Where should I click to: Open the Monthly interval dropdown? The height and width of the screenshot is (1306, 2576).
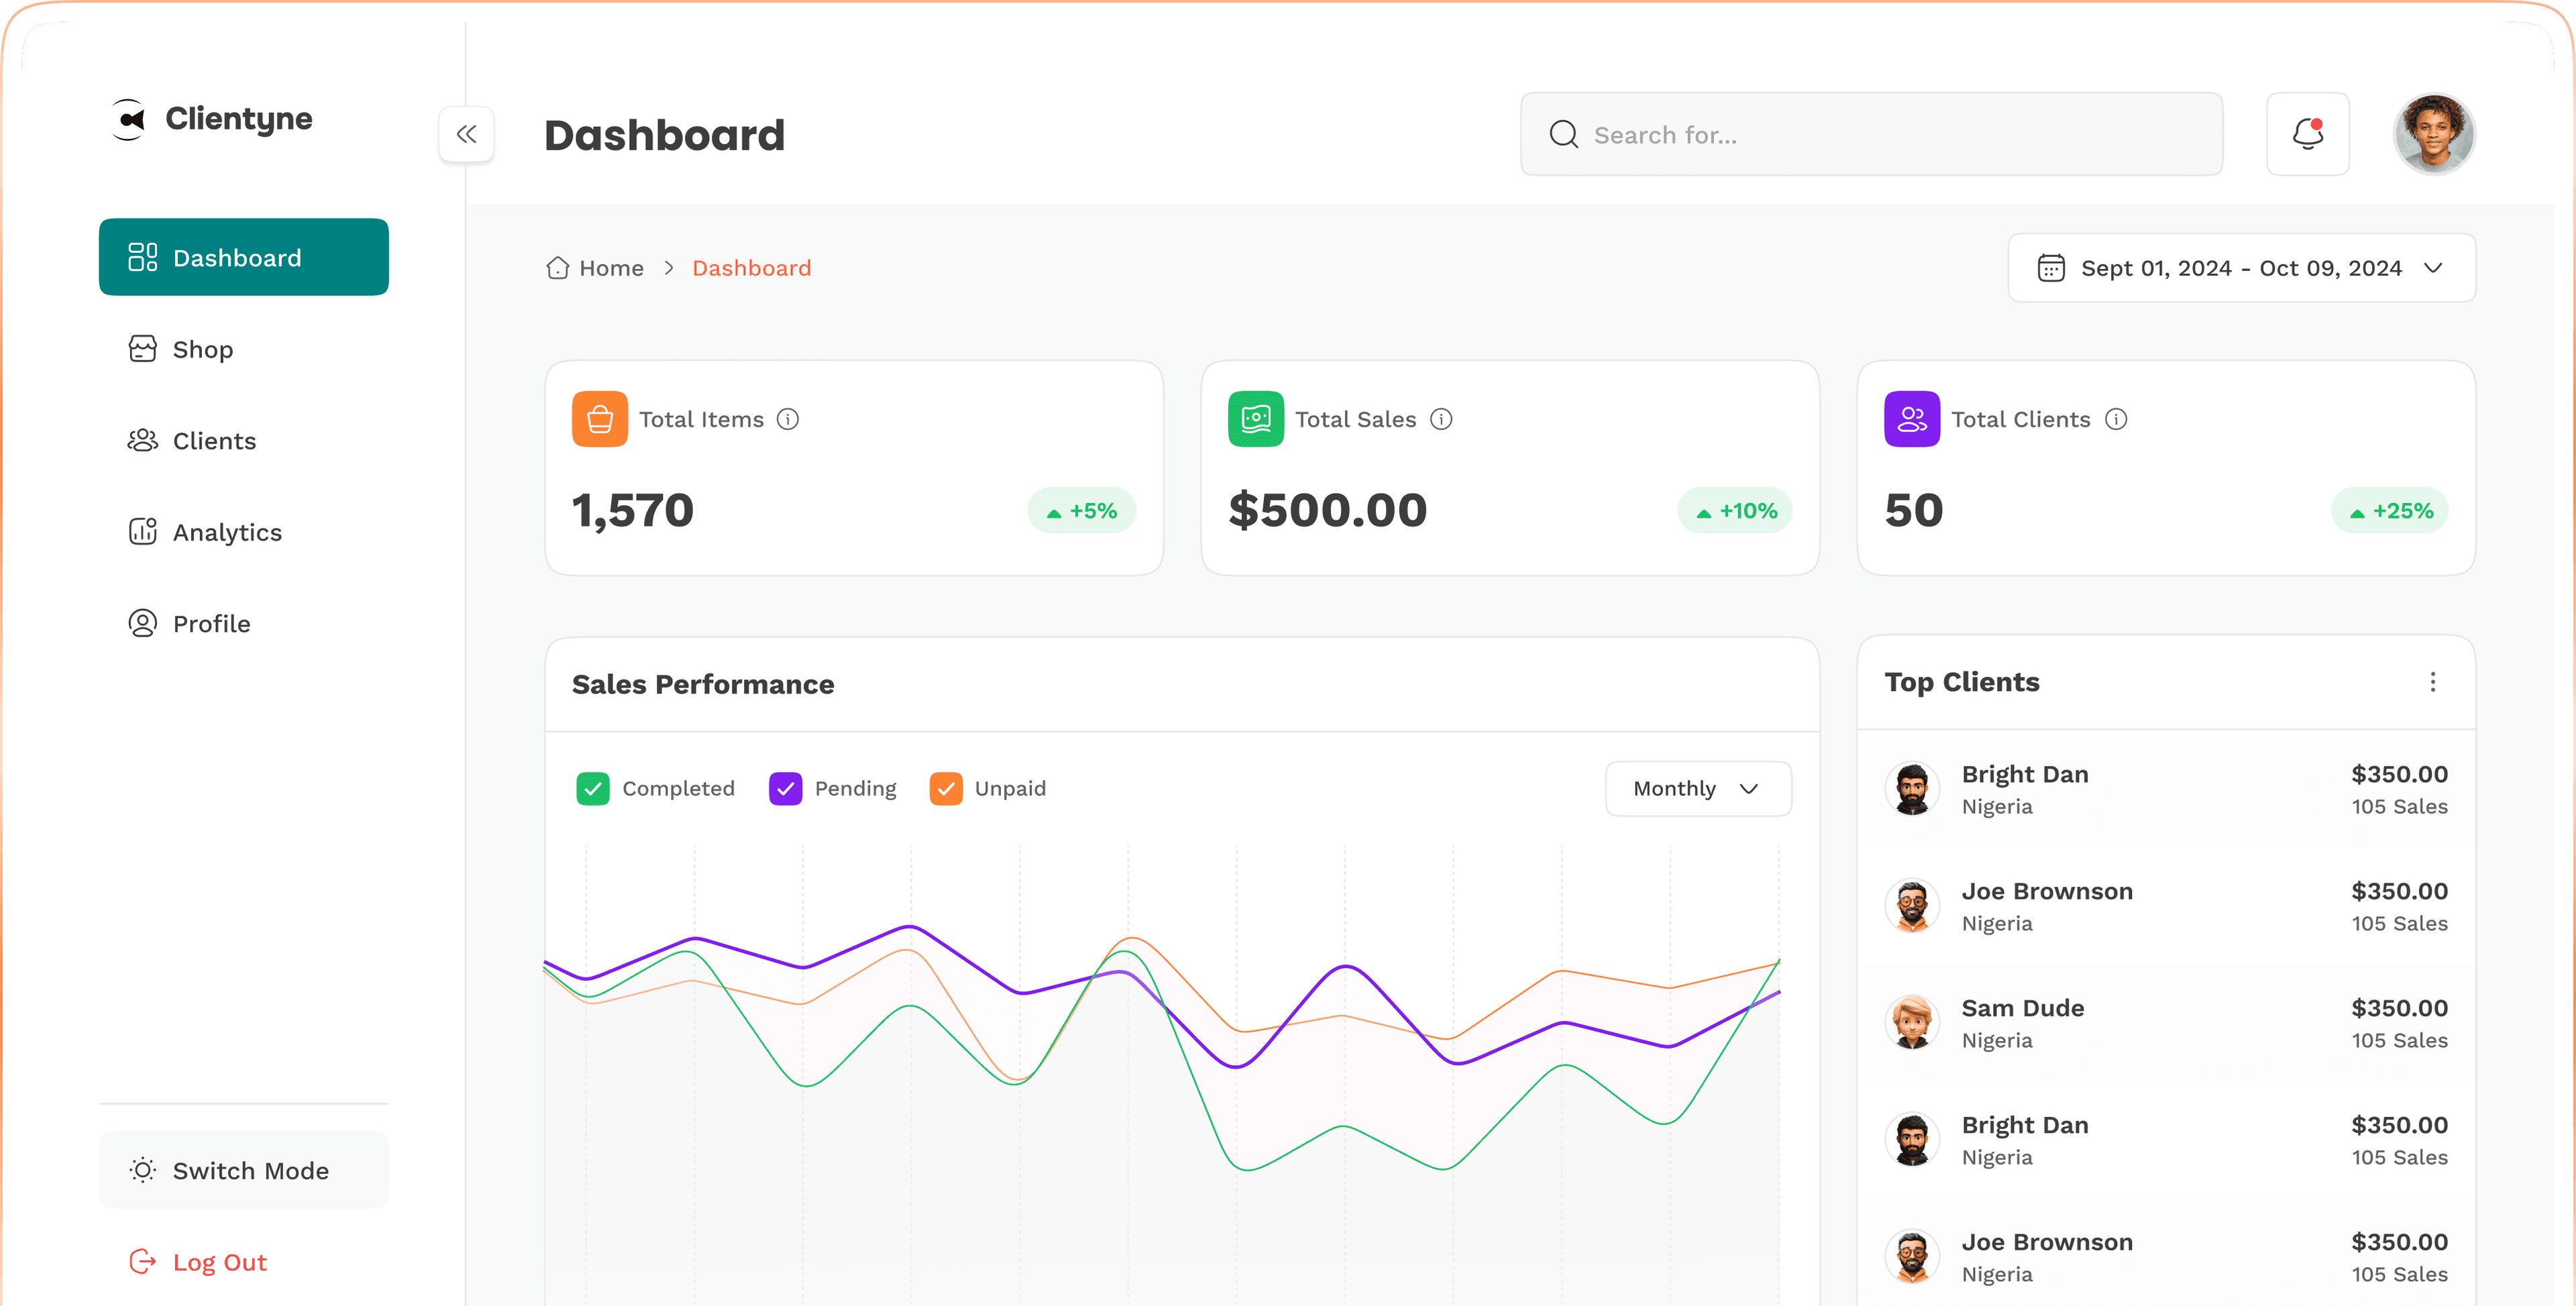[1697, 788]
